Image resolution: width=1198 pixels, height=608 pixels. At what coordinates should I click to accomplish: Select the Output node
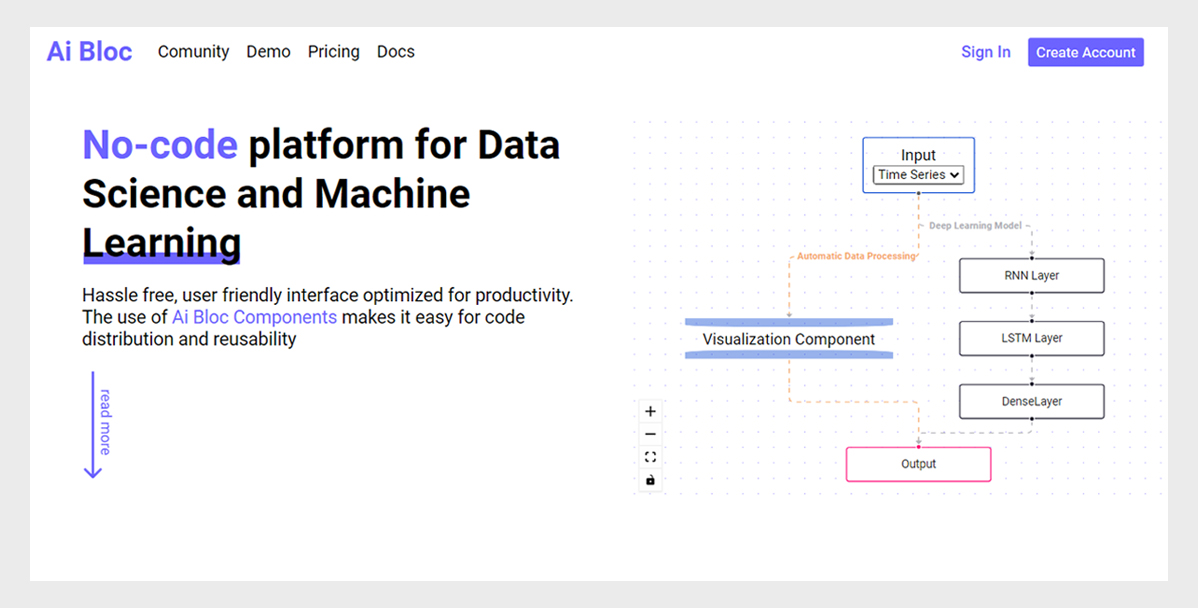(x=918, y=464)
